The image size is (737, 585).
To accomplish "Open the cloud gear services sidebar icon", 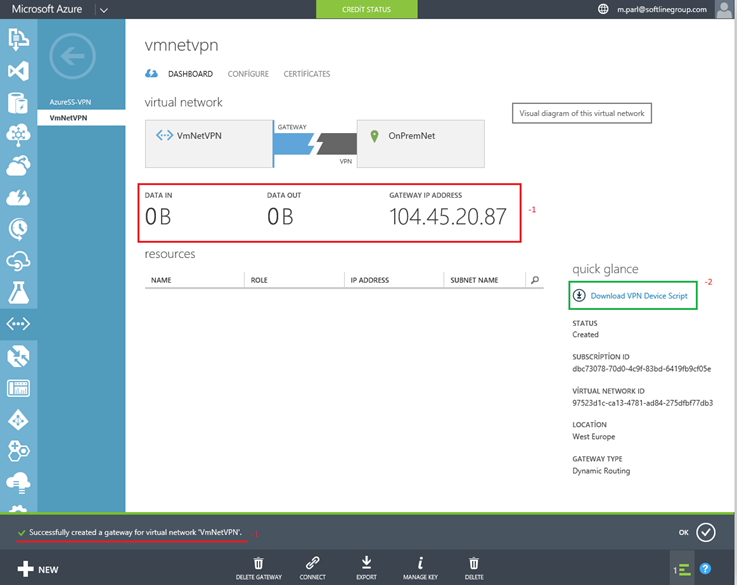I will pyautogui.click(x=18, y=135).
